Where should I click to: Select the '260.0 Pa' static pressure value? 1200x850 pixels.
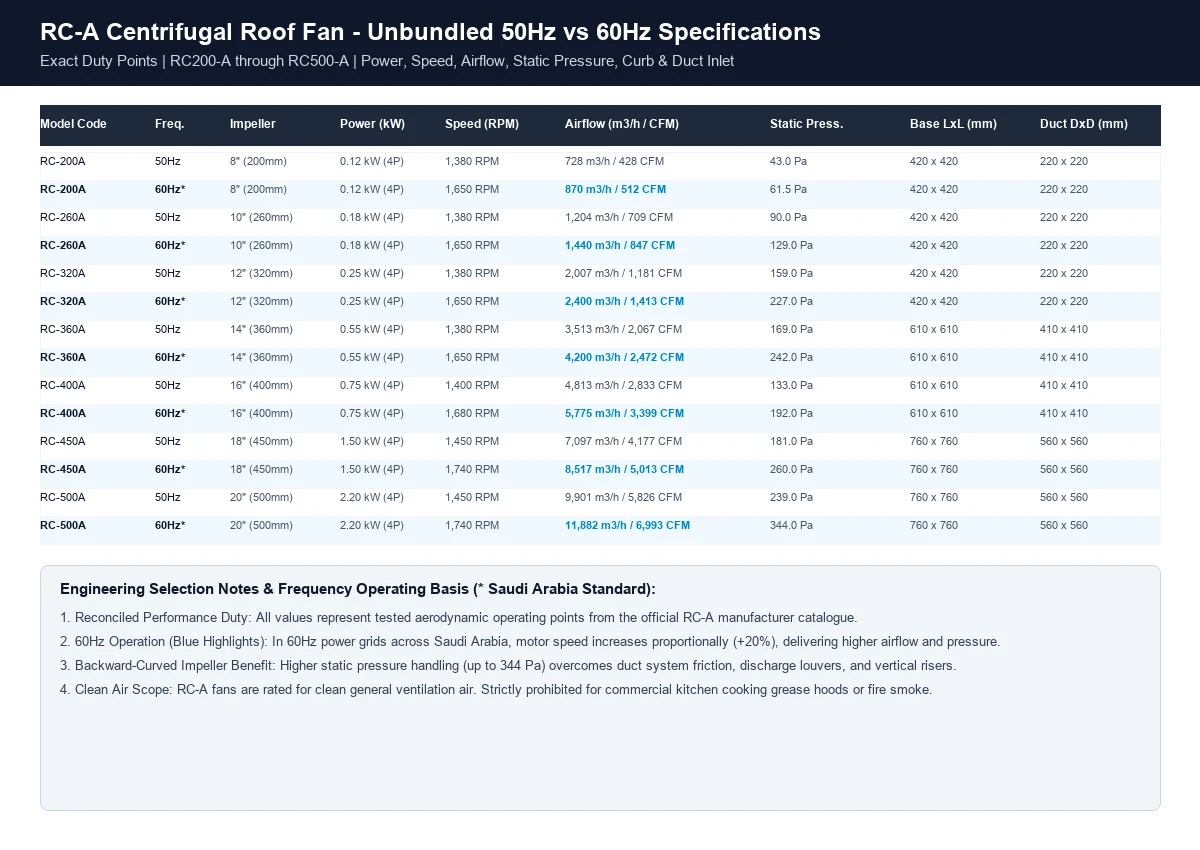[791, 469]
